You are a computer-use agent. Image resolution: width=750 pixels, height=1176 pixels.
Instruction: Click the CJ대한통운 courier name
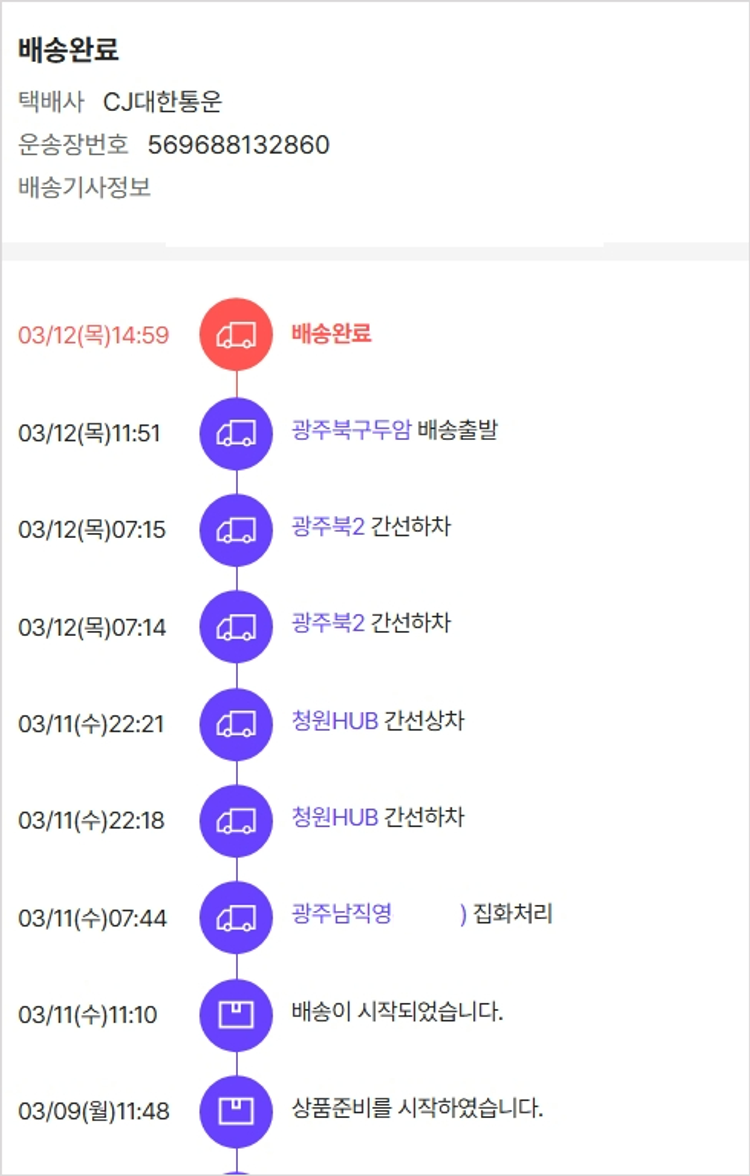point(162,101)
